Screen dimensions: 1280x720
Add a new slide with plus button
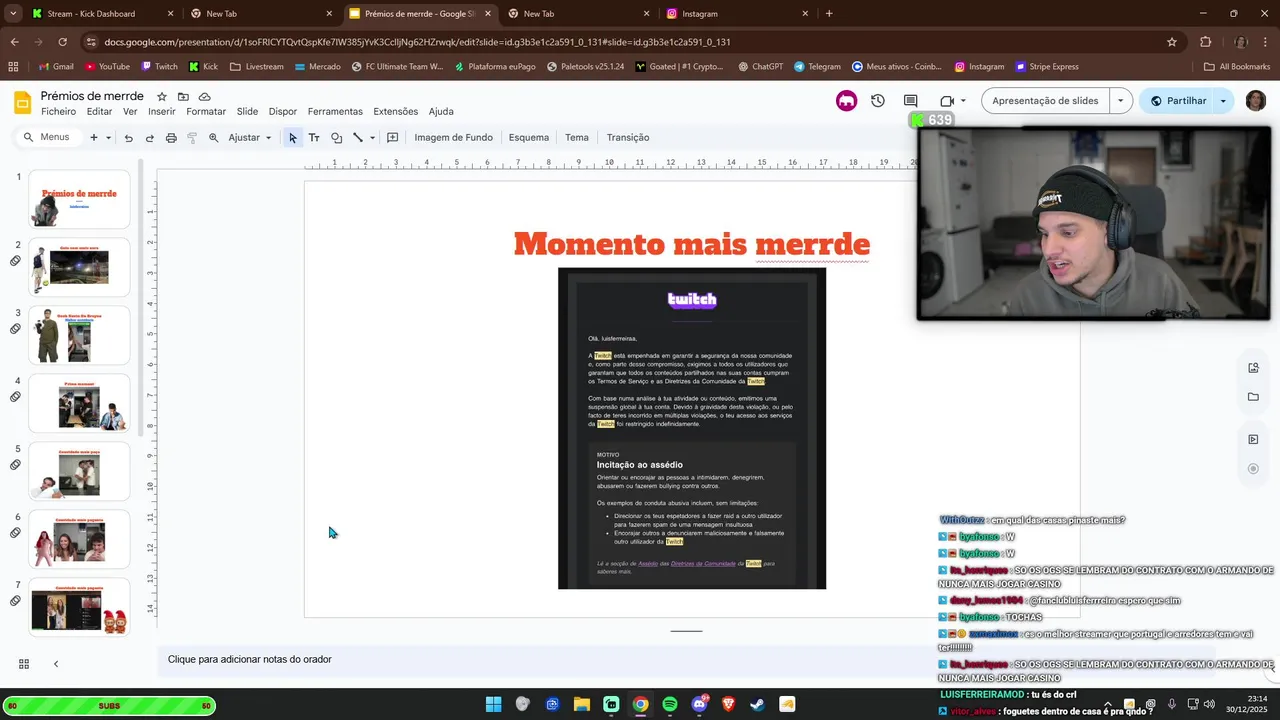94,137
